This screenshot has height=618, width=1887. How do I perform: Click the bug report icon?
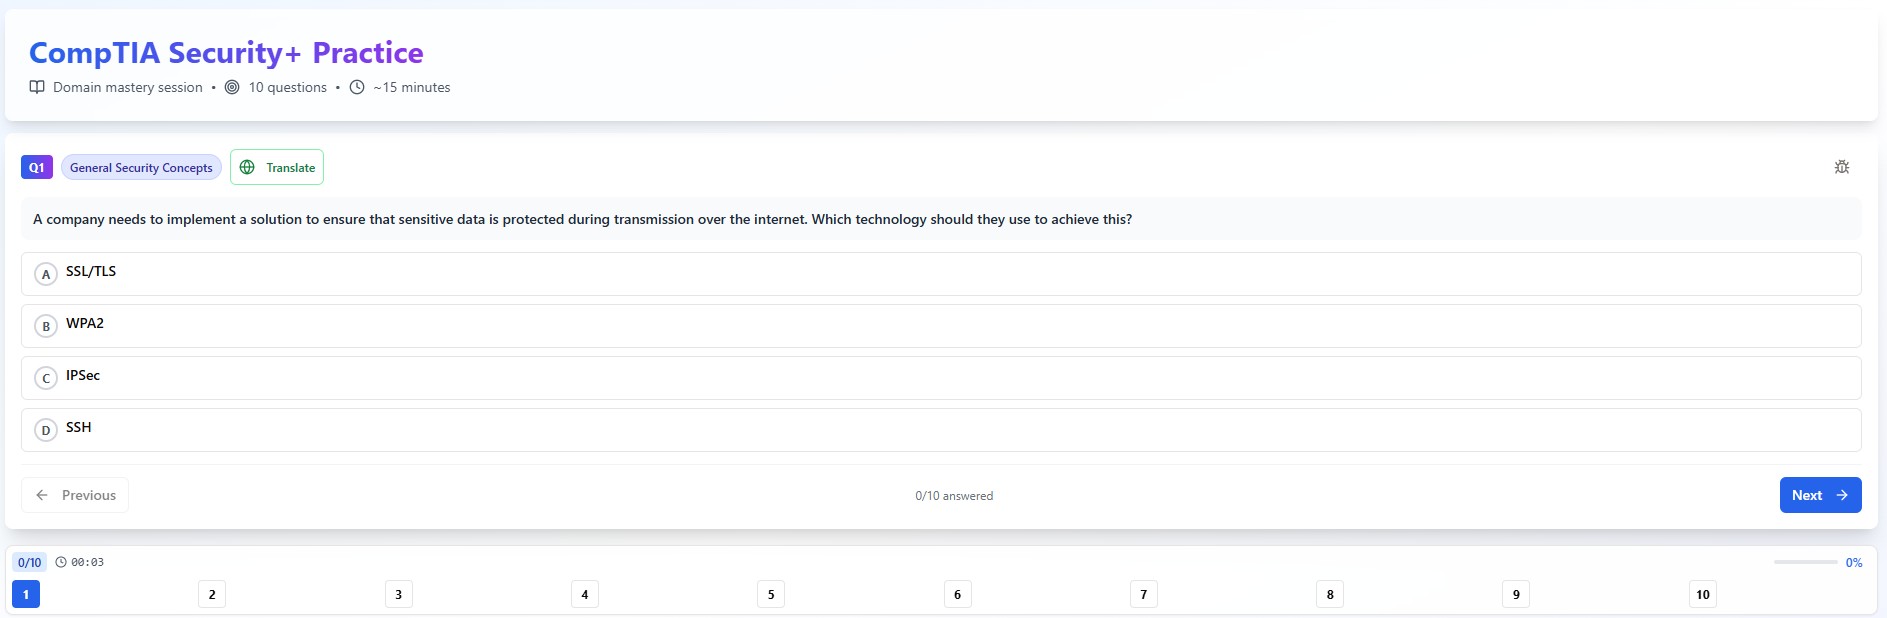pyautogui.click(x=1841, y=167)
